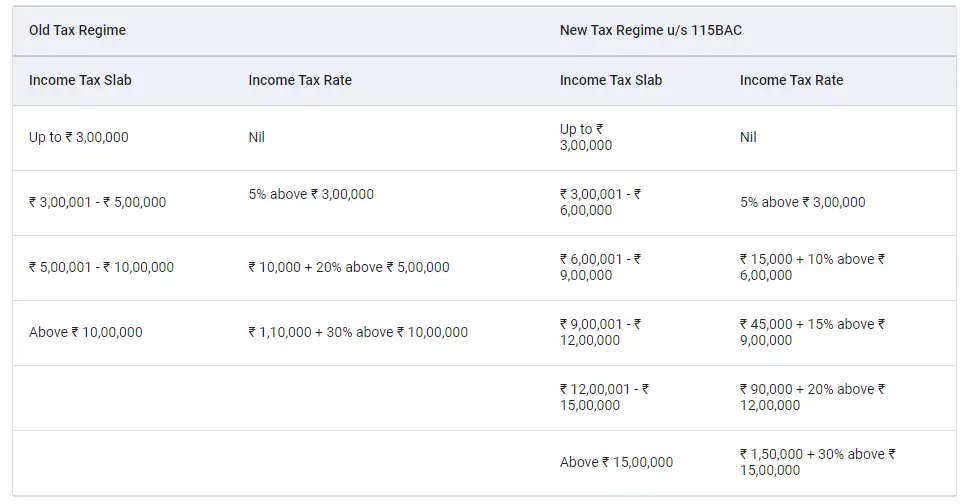Click the Old Tax Regime header

[77, 30]
